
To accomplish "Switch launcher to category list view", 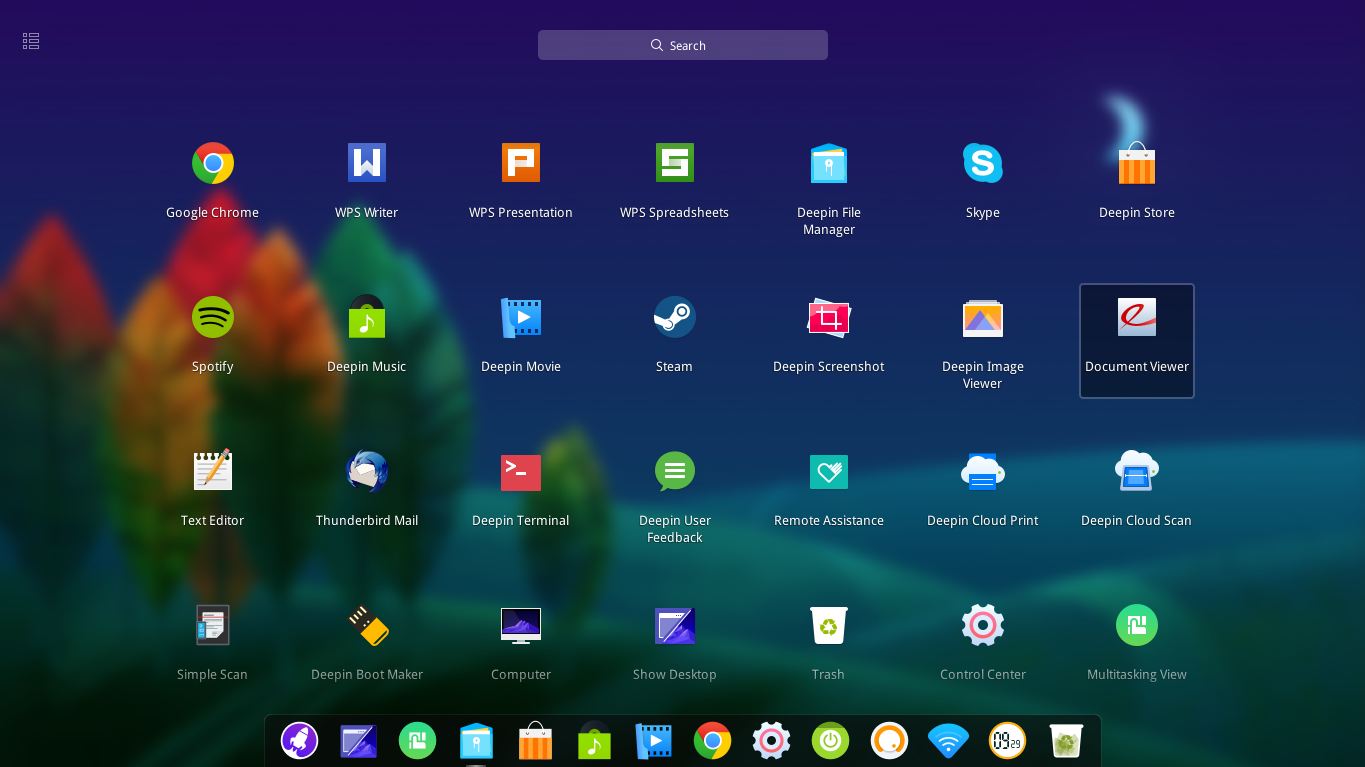I will pos(30,40).
